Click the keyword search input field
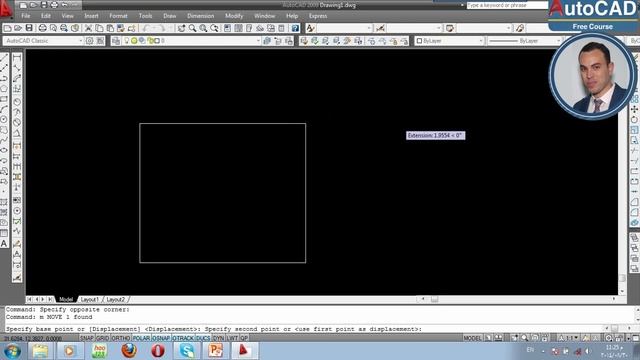640x360 pixels. pyautogui.click(x=507, y=5)
